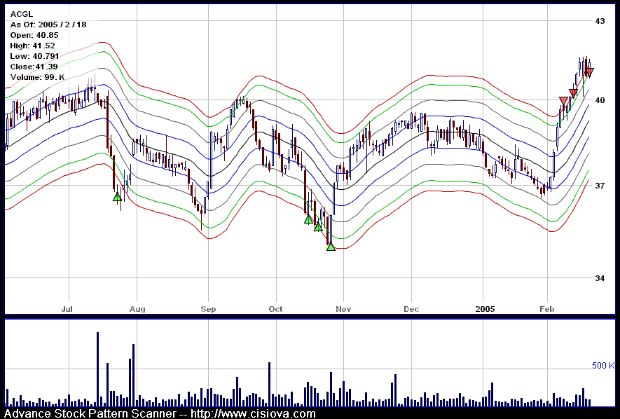Click the 'Close:41.39' value
Screen dimensions: 620x419
34,67
